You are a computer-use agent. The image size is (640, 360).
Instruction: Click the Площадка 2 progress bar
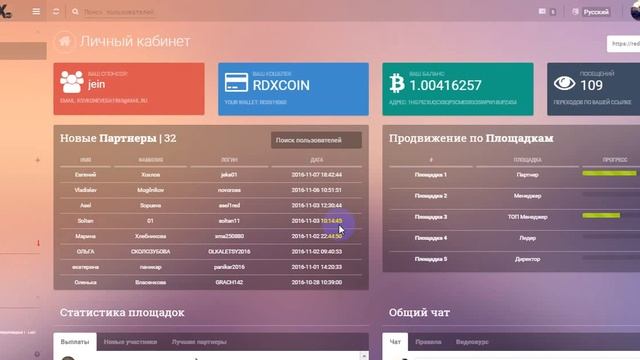pos(611,195)
